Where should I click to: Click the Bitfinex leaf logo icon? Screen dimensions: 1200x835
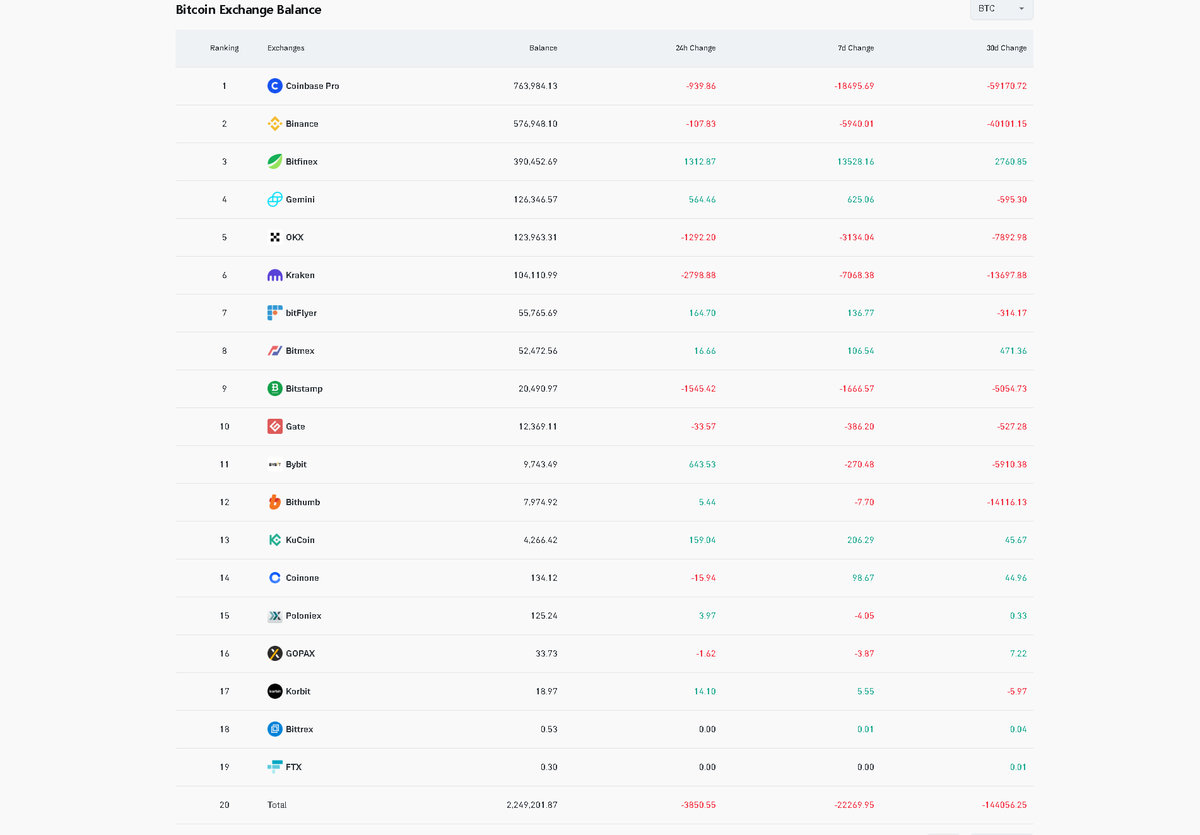point(275,162)
